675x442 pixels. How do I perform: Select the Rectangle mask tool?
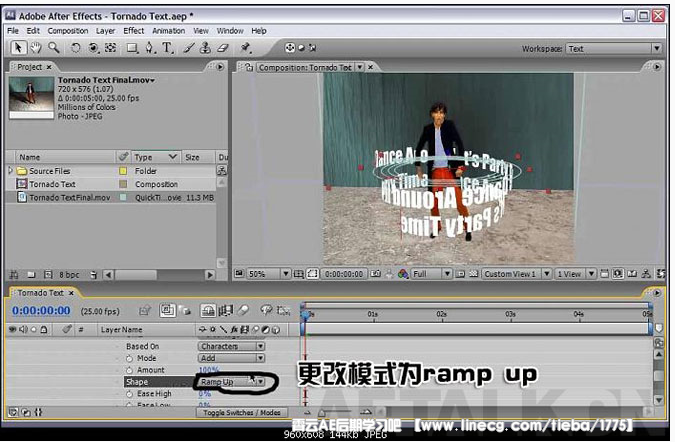130,47
